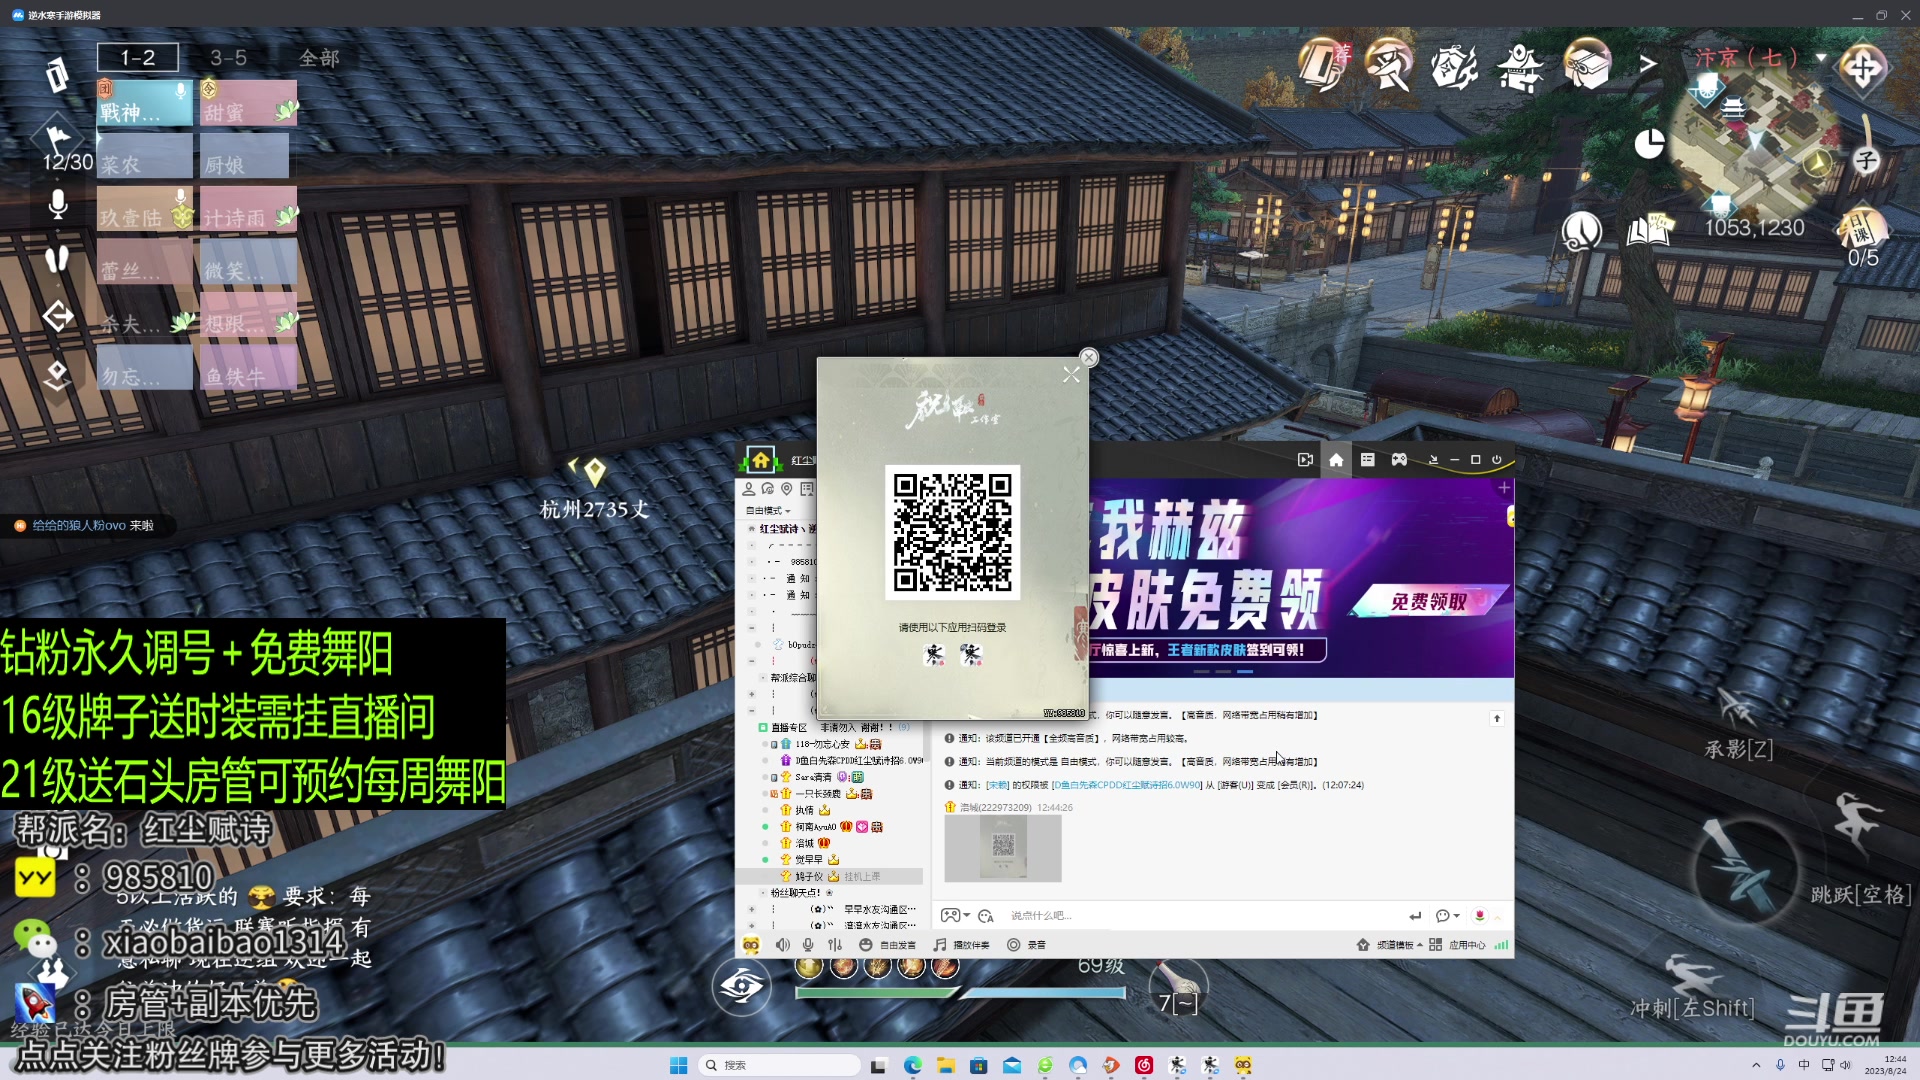
Task: Click the 免费领取 banner button
Action: click(x=1428, y=601)
